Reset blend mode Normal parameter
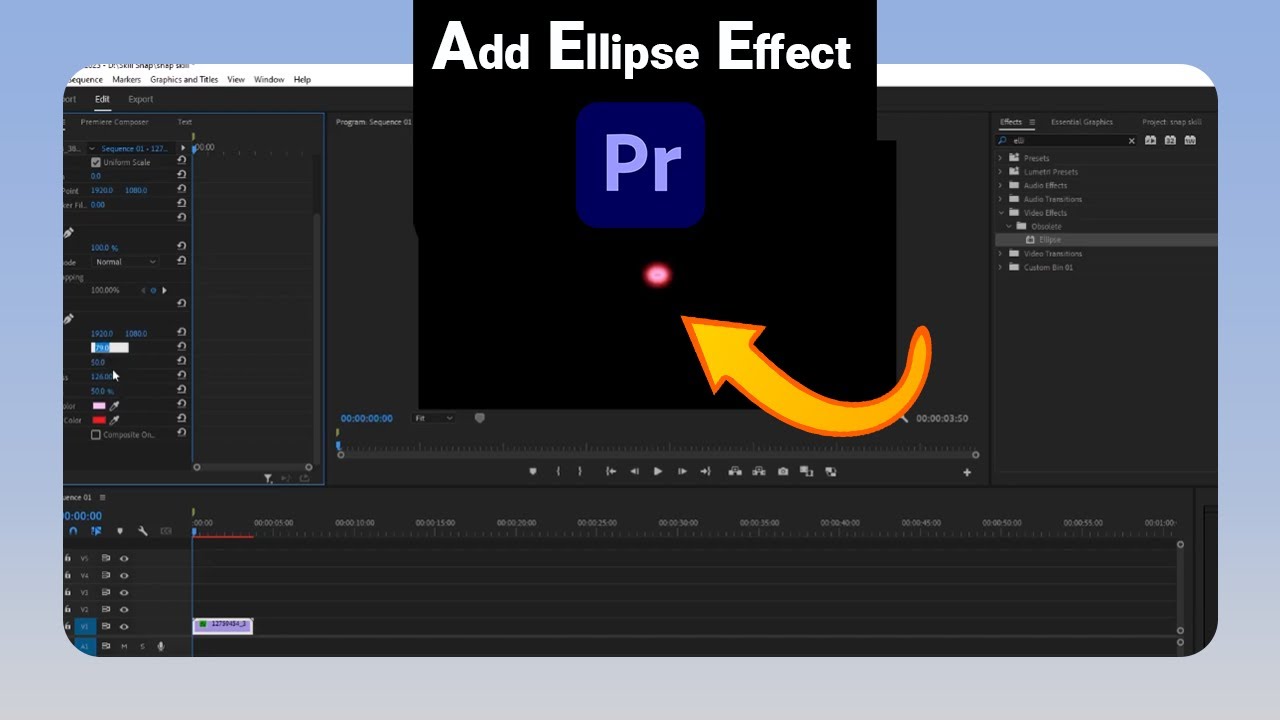 click(181, 261)
